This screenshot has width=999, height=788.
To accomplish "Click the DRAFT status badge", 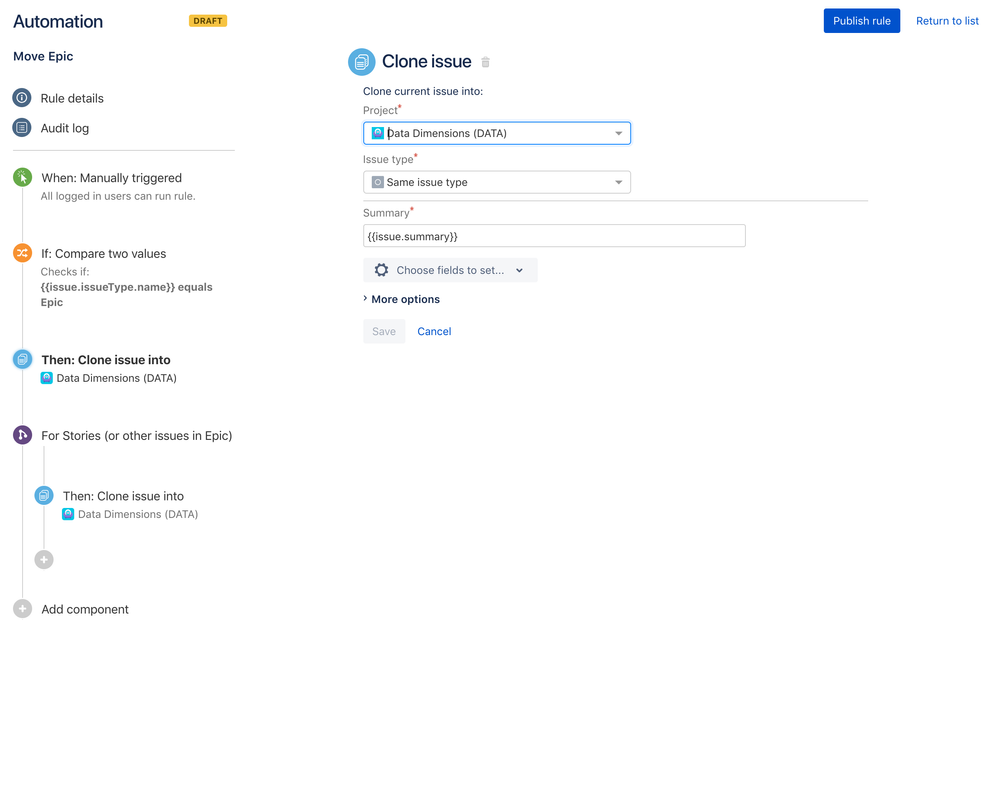I will click(208, 21).
